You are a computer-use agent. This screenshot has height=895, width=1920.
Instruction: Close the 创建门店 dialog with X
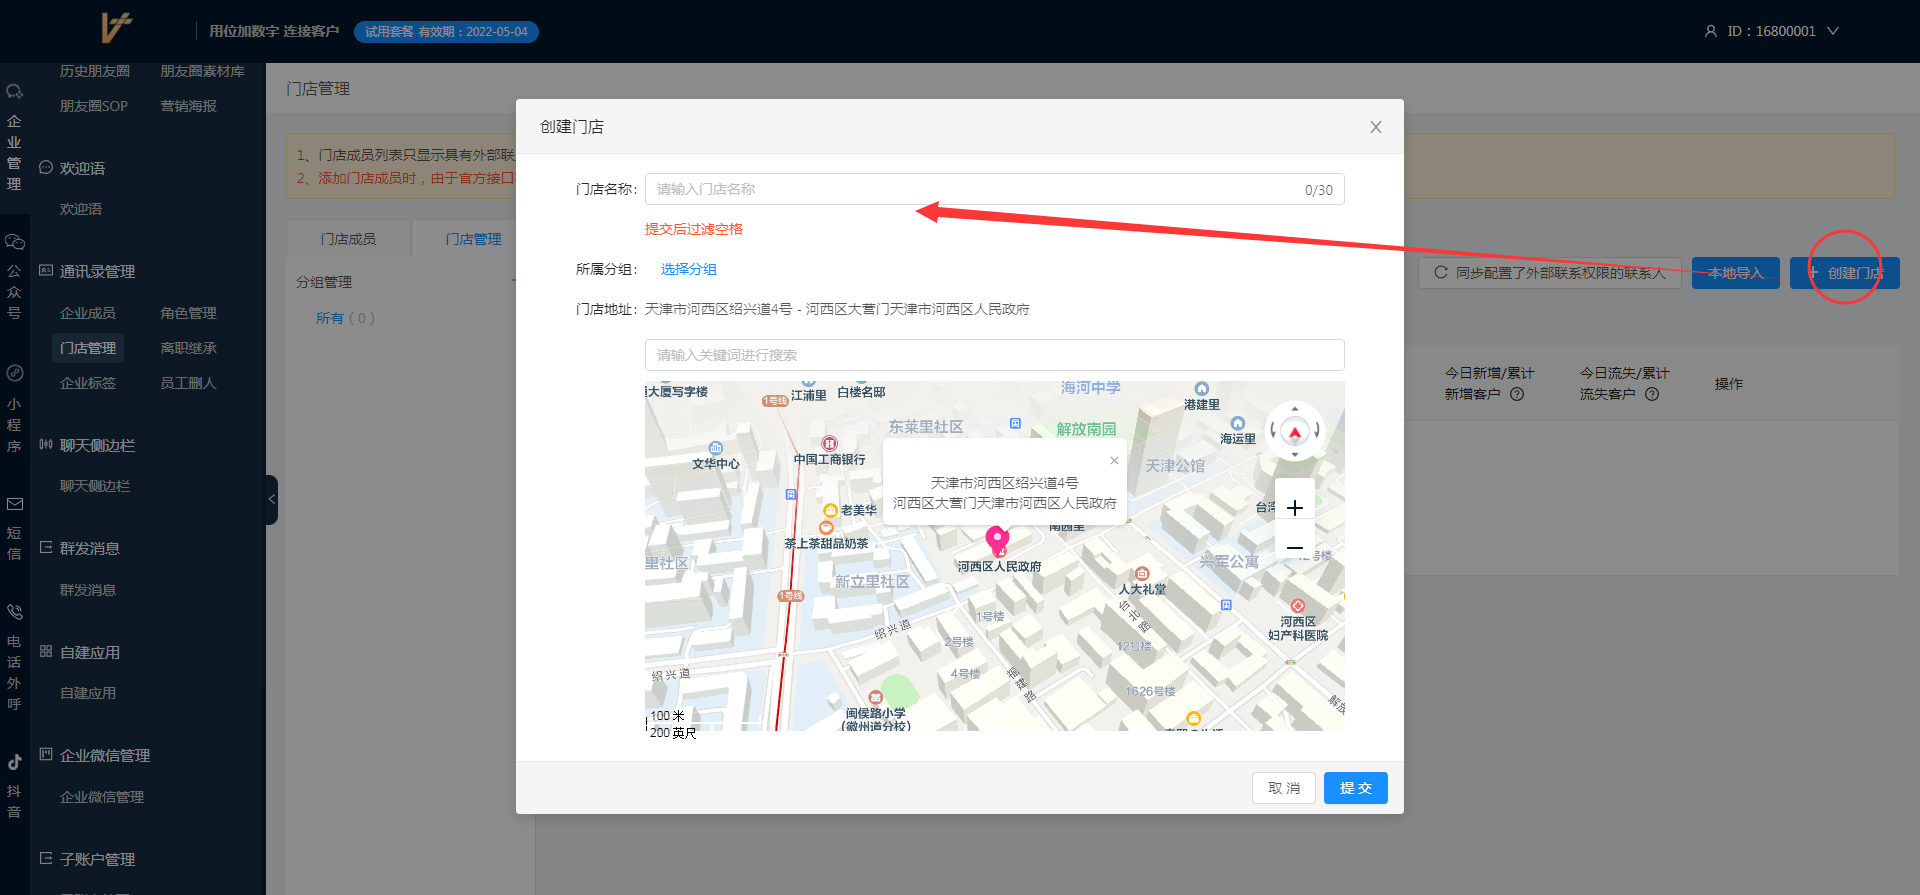(x=1376, y=127)
